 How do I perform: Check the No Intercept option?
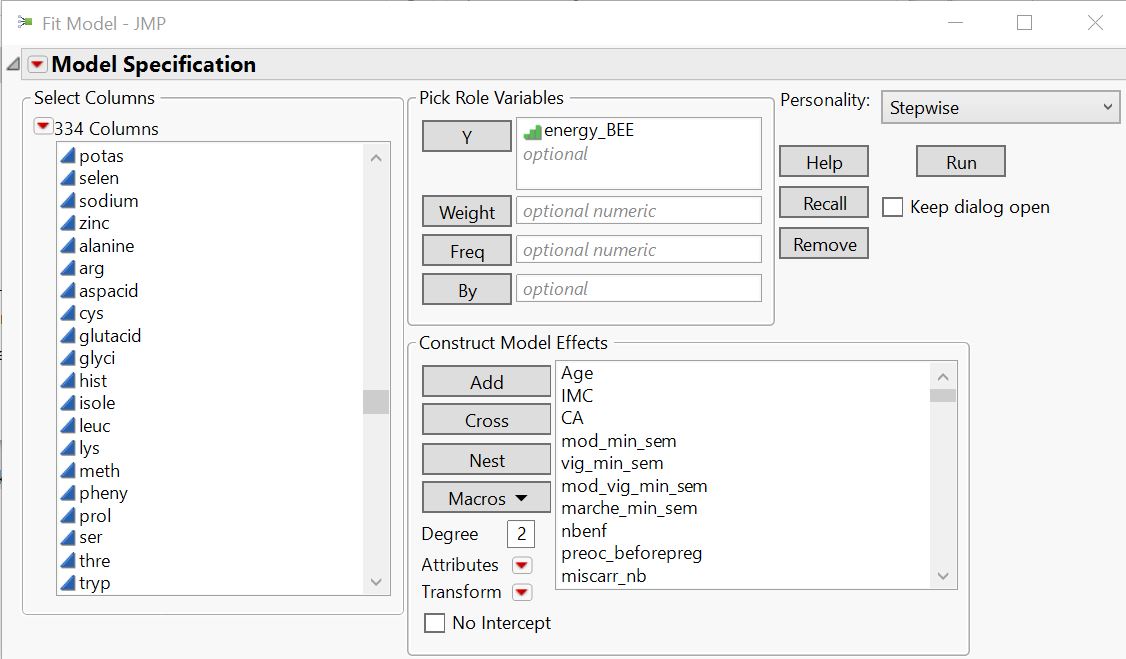pos(435,622)
